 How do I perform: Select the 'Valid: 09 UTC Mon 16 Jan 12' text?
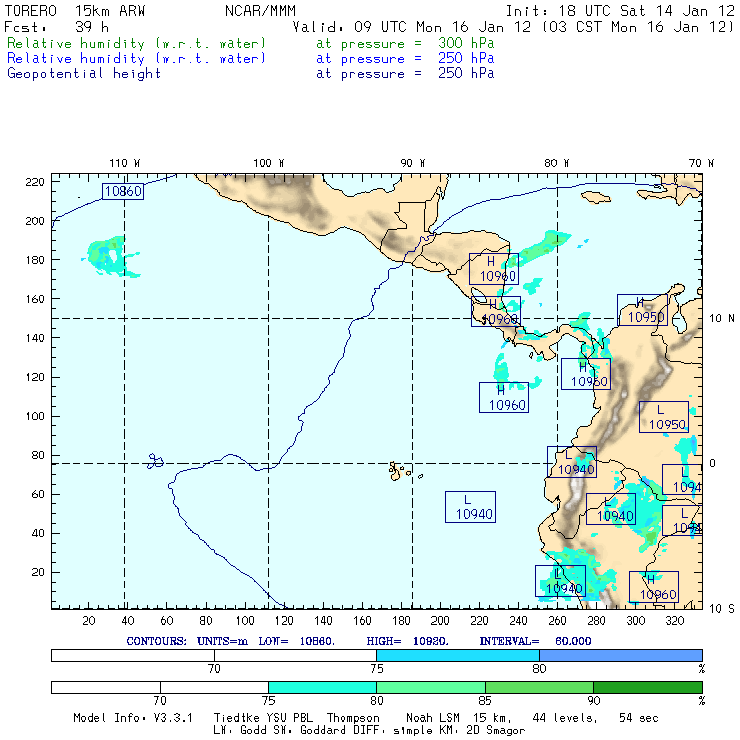(412, 27)
